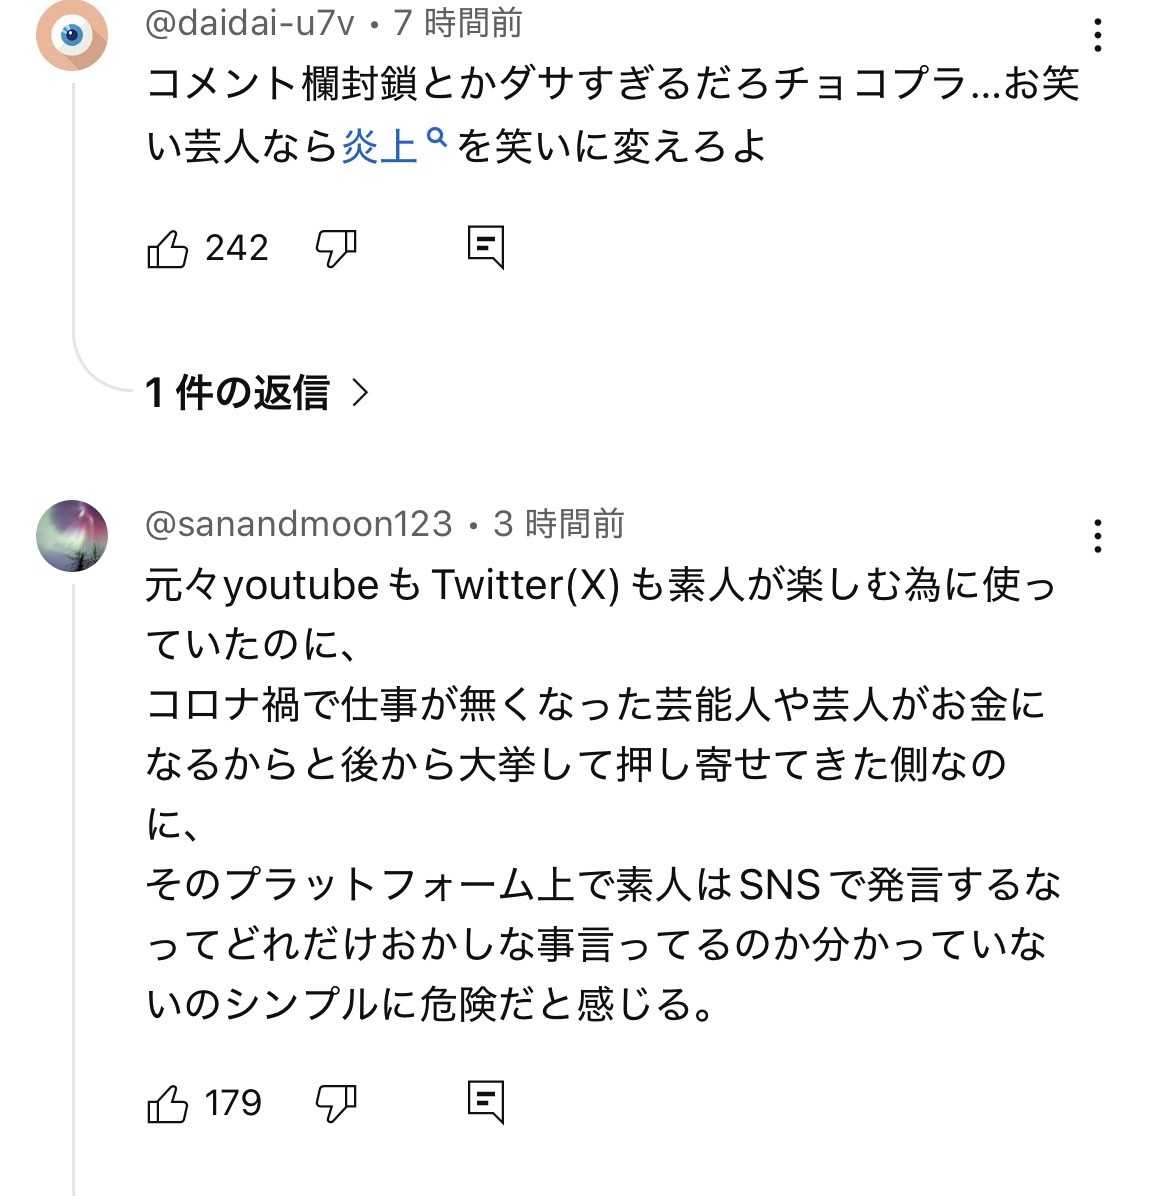
Task: Dislike the @daidai-u7v comment
Action: click(336, 248)
